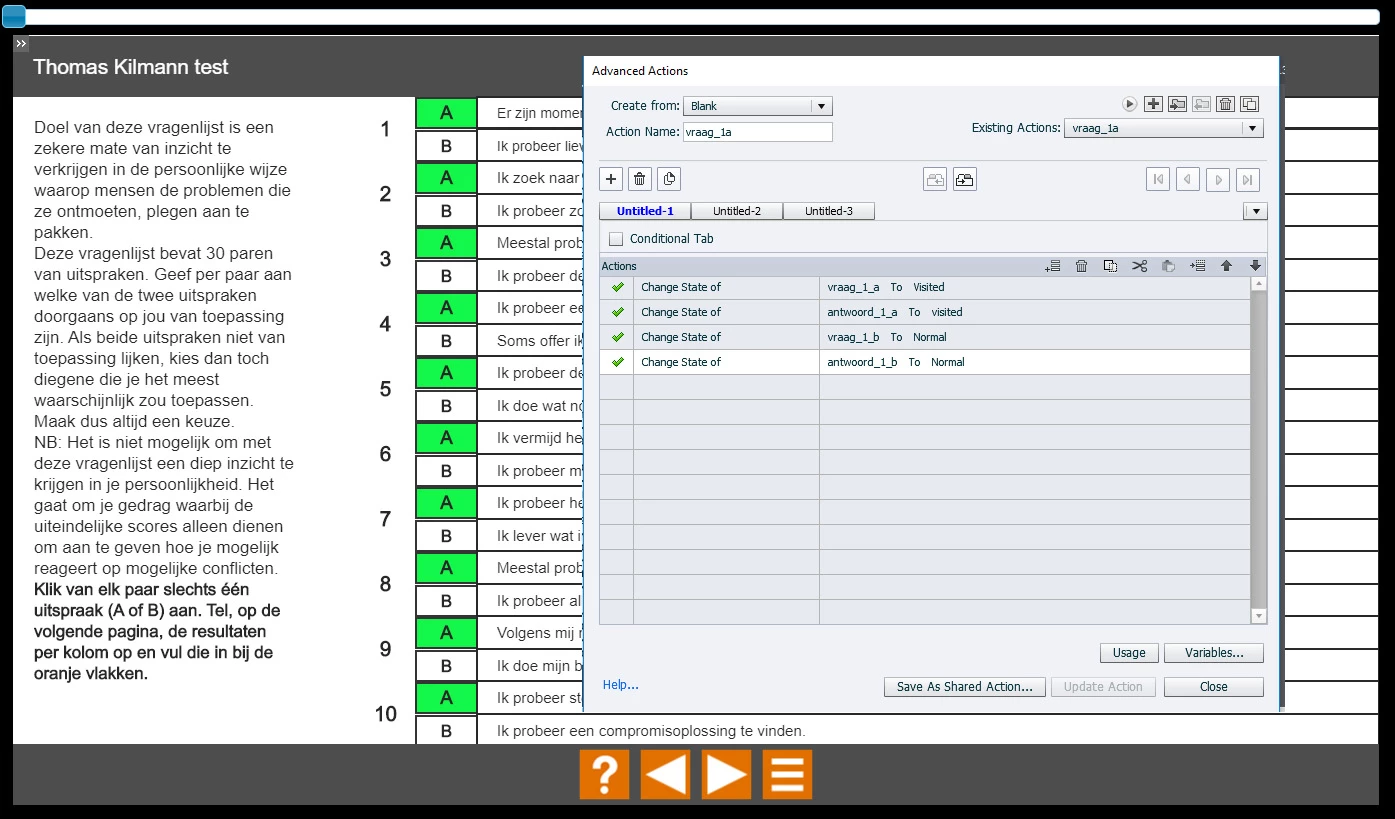Go to the previous decision tab icon
The width and height of the screenshot is (1395, 819).
[x=1188, y=179]
